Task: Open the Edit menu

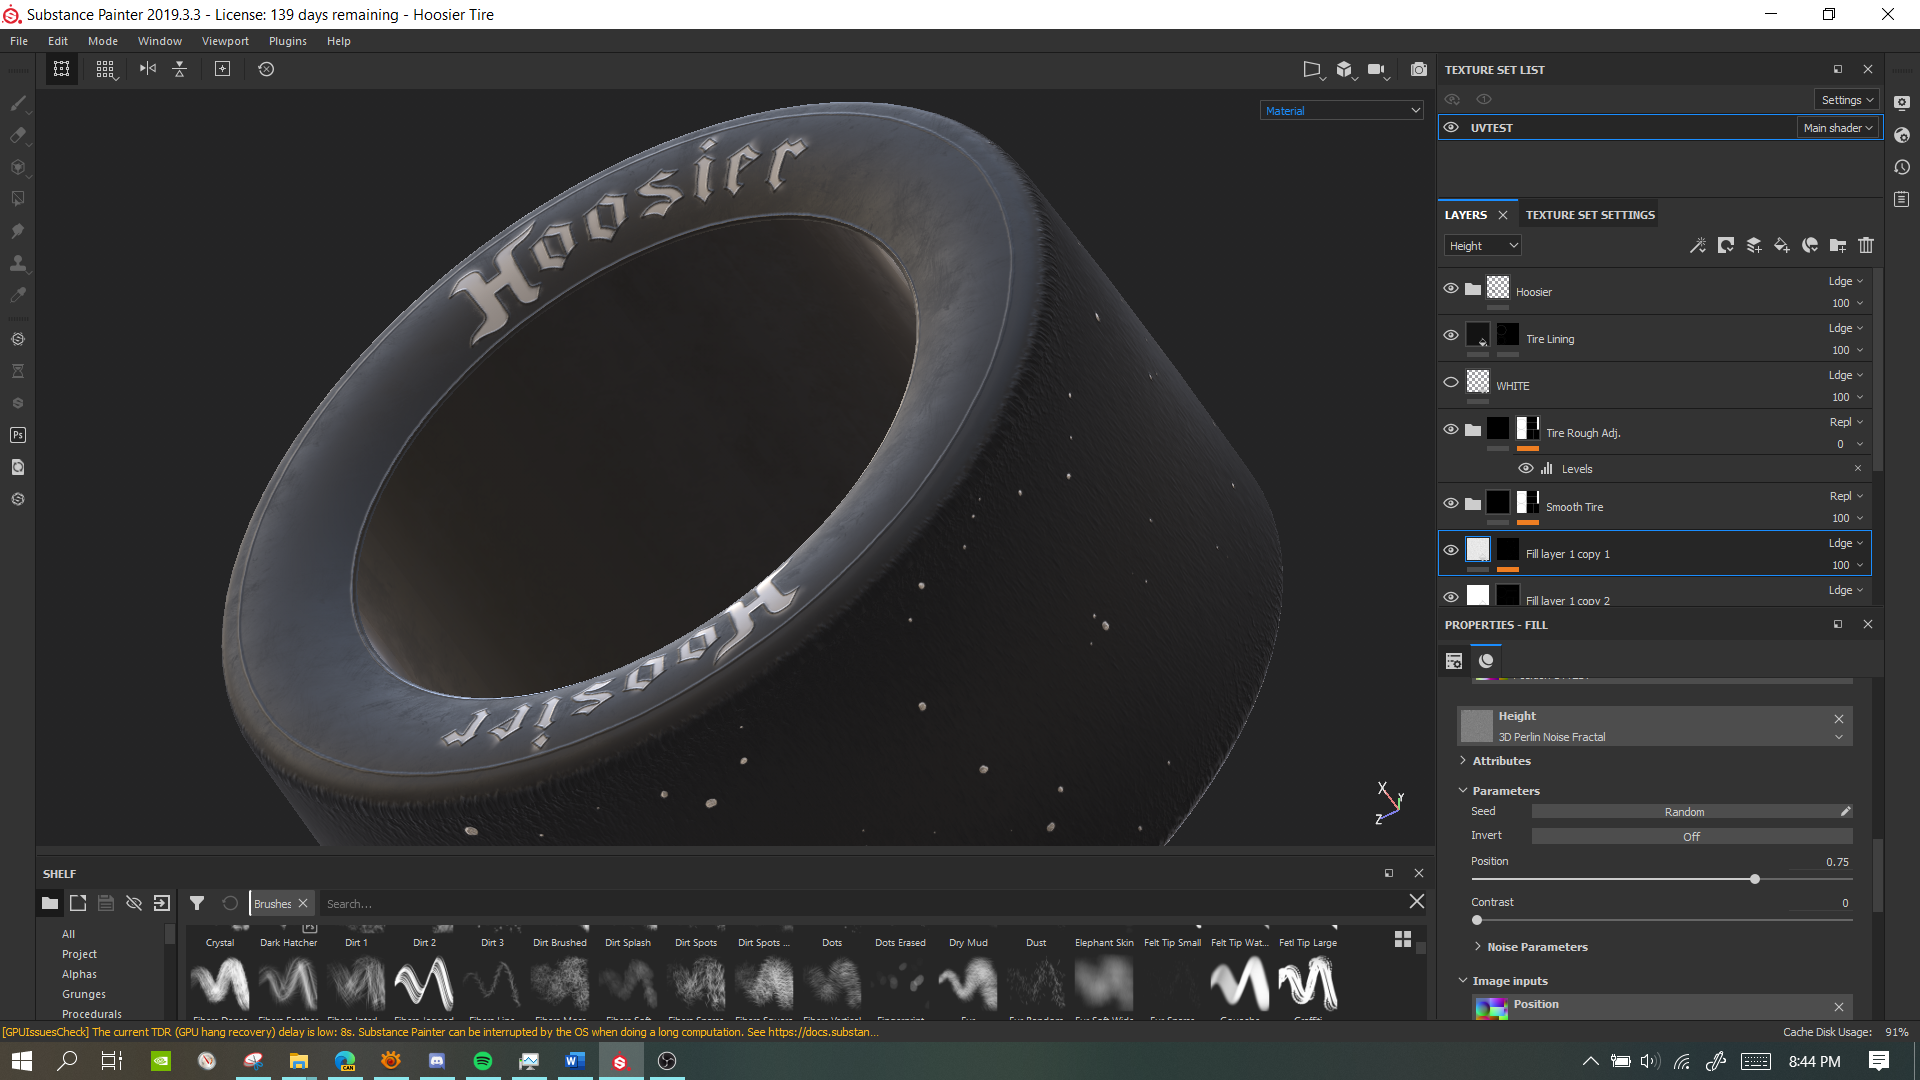Action: pyautogui.click(x=58, y=41)
